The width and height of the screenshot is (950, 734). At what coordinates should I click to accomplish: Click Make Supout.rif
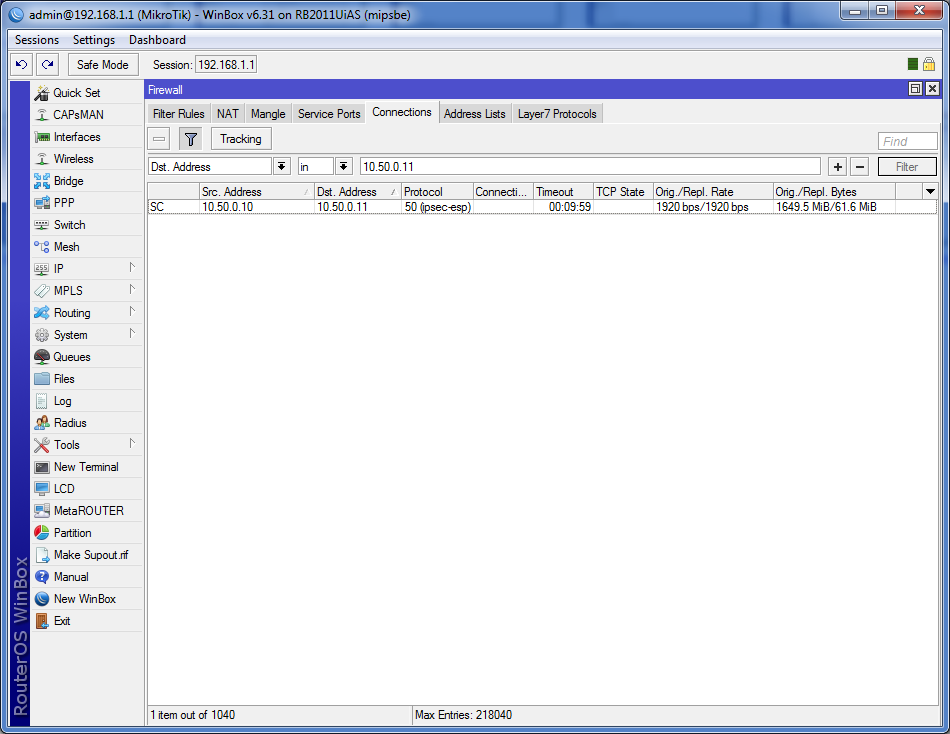coord(87,555)
